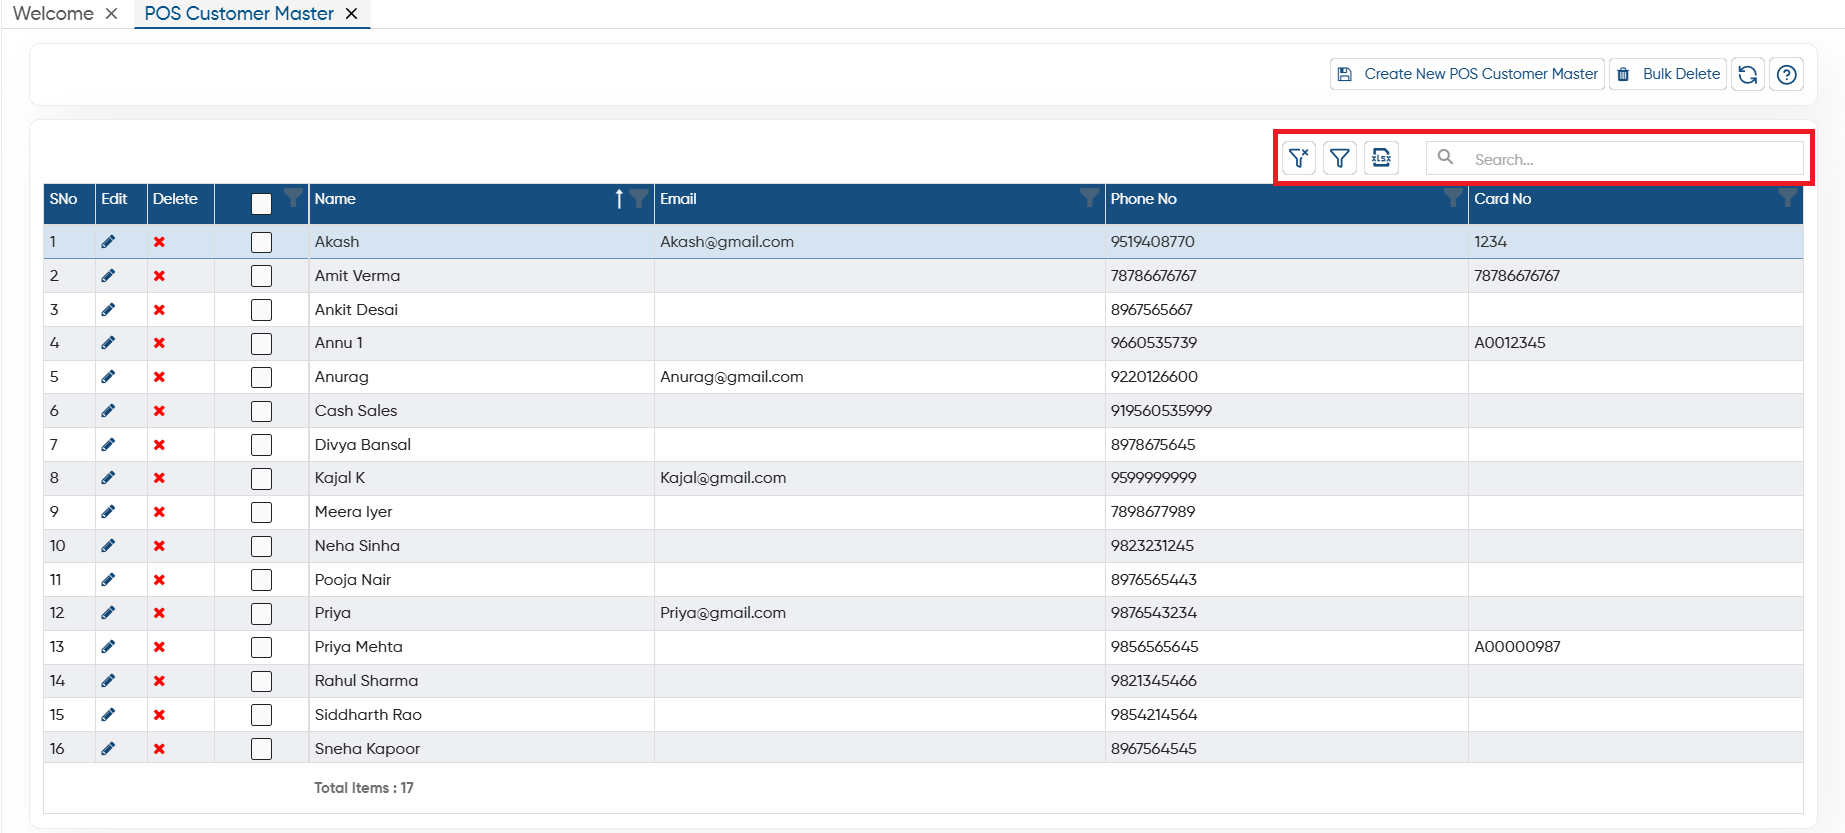The width and height of the screenshot is (1845, 833).
Task: Open the checkbox column filter funnel
Action: point(293,197)
